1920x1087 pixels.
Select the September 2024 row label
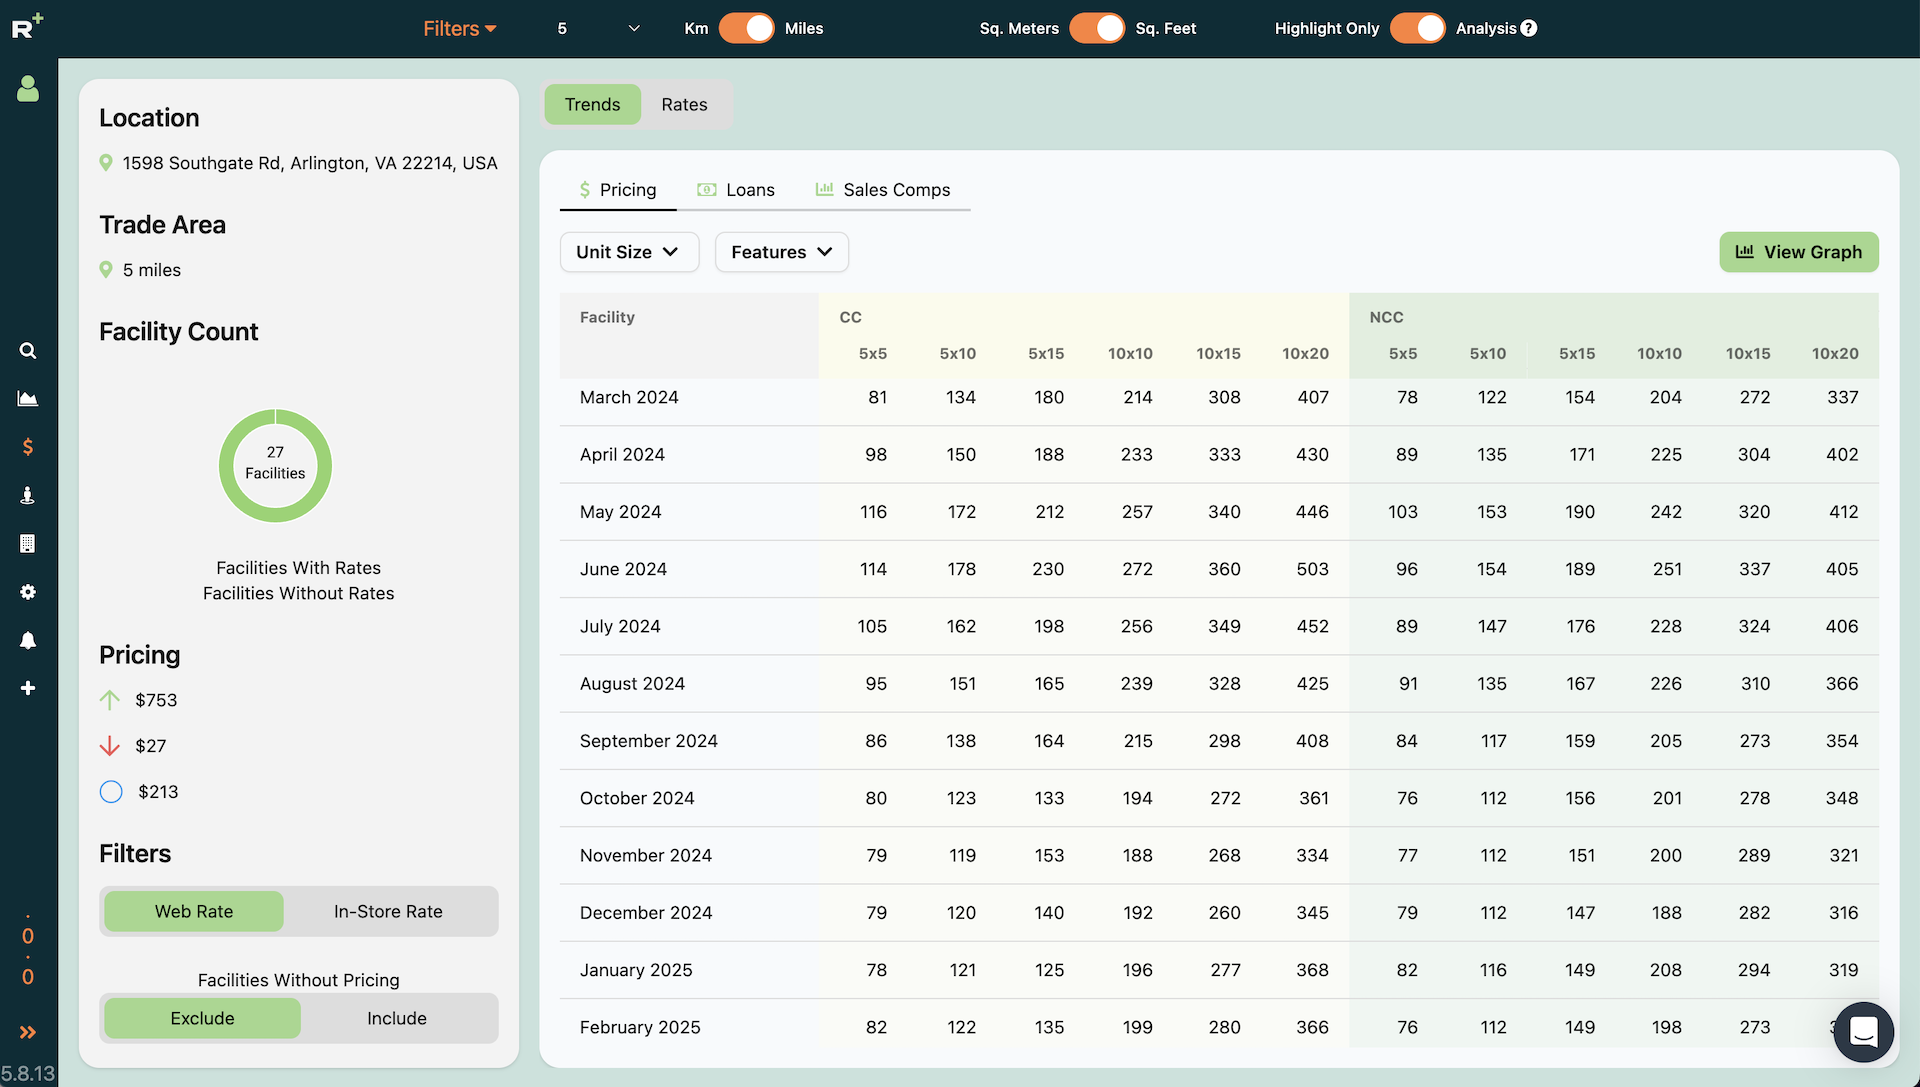click(x=649, y=741)
